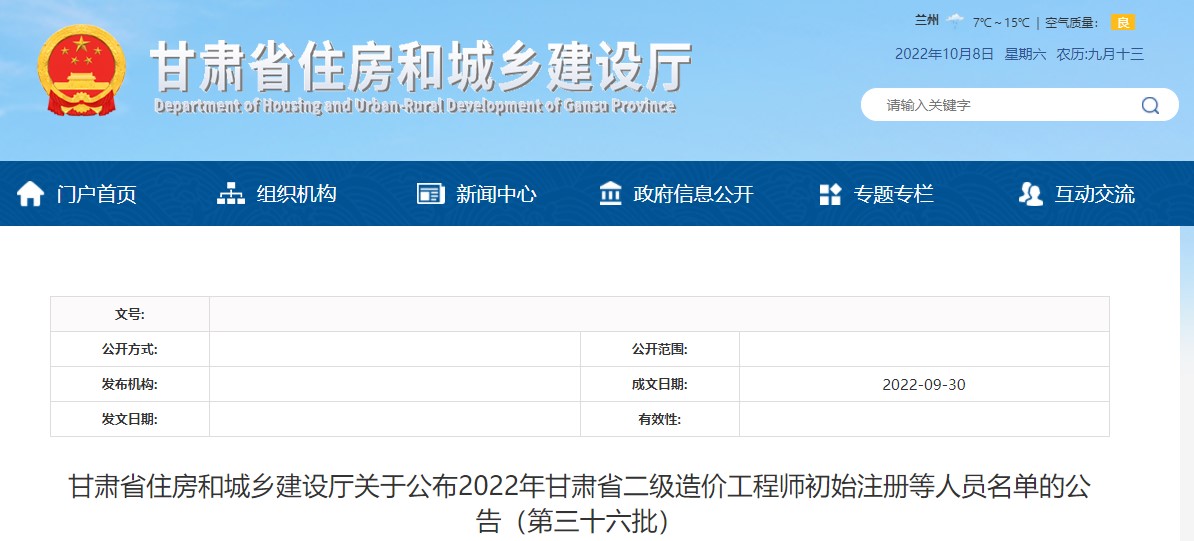Click the 2022-09-30 date in table
Image resolution: width=1194 pixels, height=541 pixels.
coord(924,385)
